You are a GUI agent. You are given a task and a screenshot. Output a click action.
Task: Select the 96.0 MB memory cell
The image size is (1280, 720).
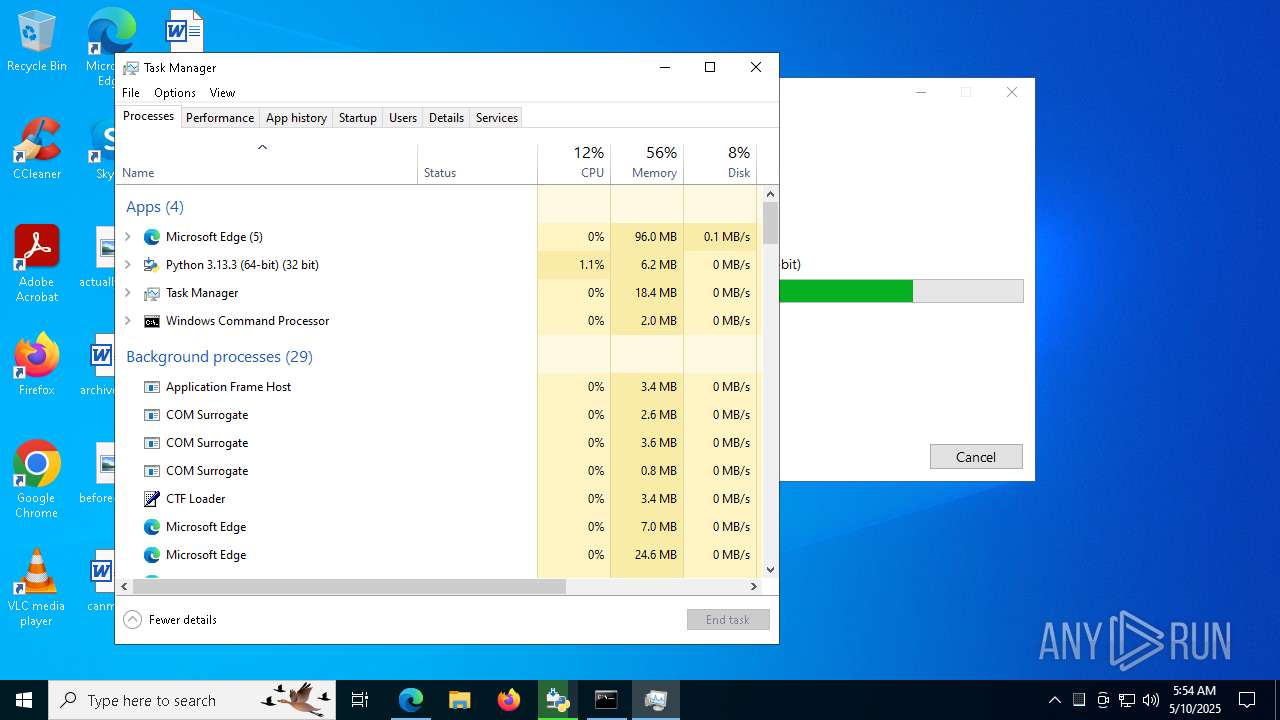[647, 237]
